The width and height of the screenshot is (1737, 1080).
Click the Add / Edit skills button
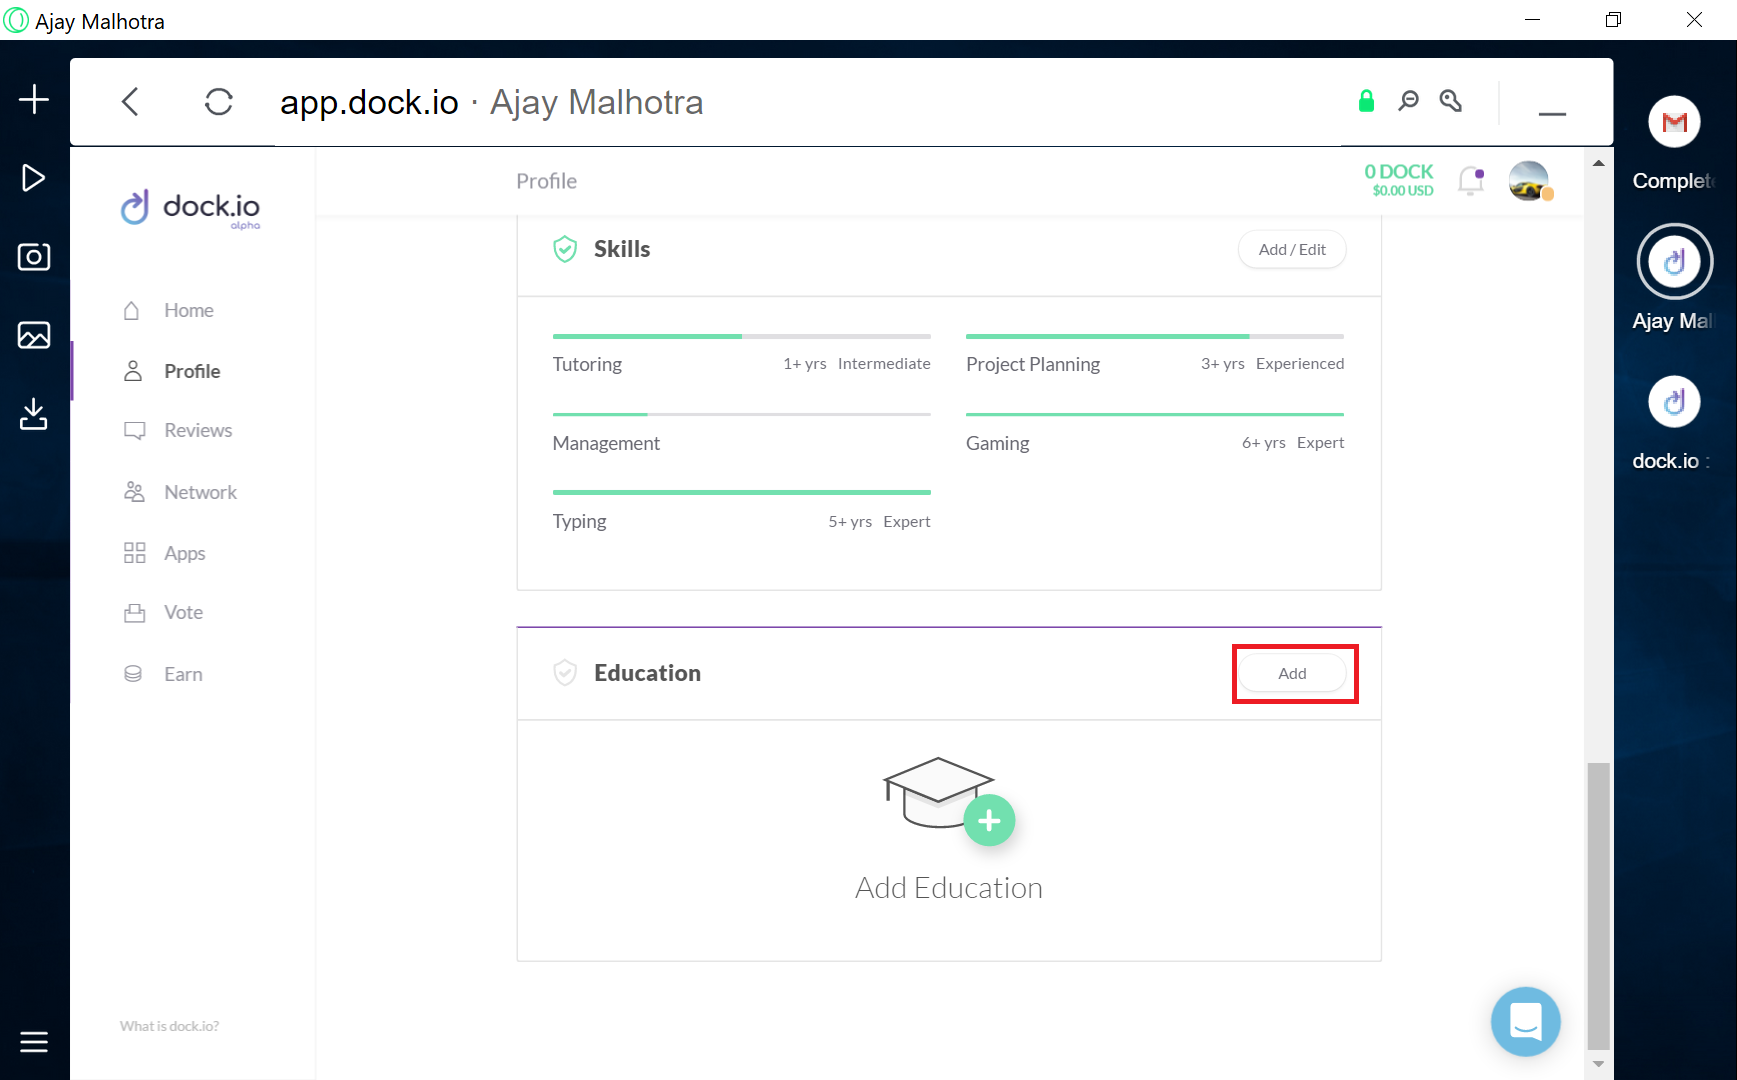click(x=1292, y=250)
